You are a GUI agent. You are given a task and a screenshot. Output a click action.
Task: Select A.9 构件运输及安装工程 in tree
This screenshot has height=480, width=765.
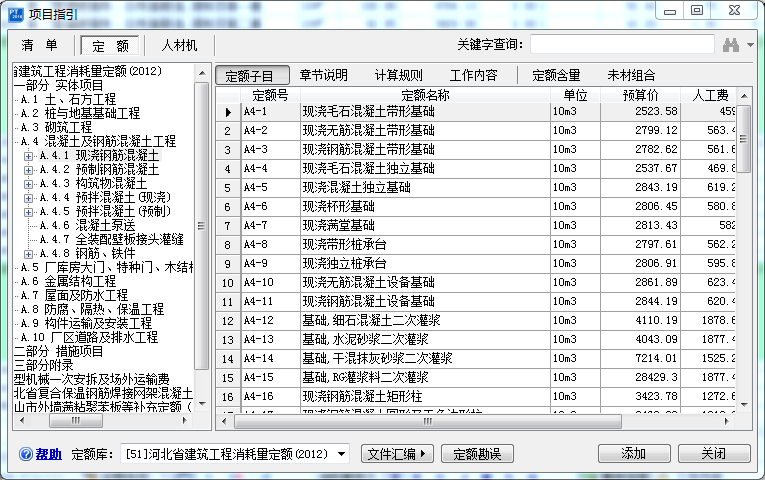[86, 323]
